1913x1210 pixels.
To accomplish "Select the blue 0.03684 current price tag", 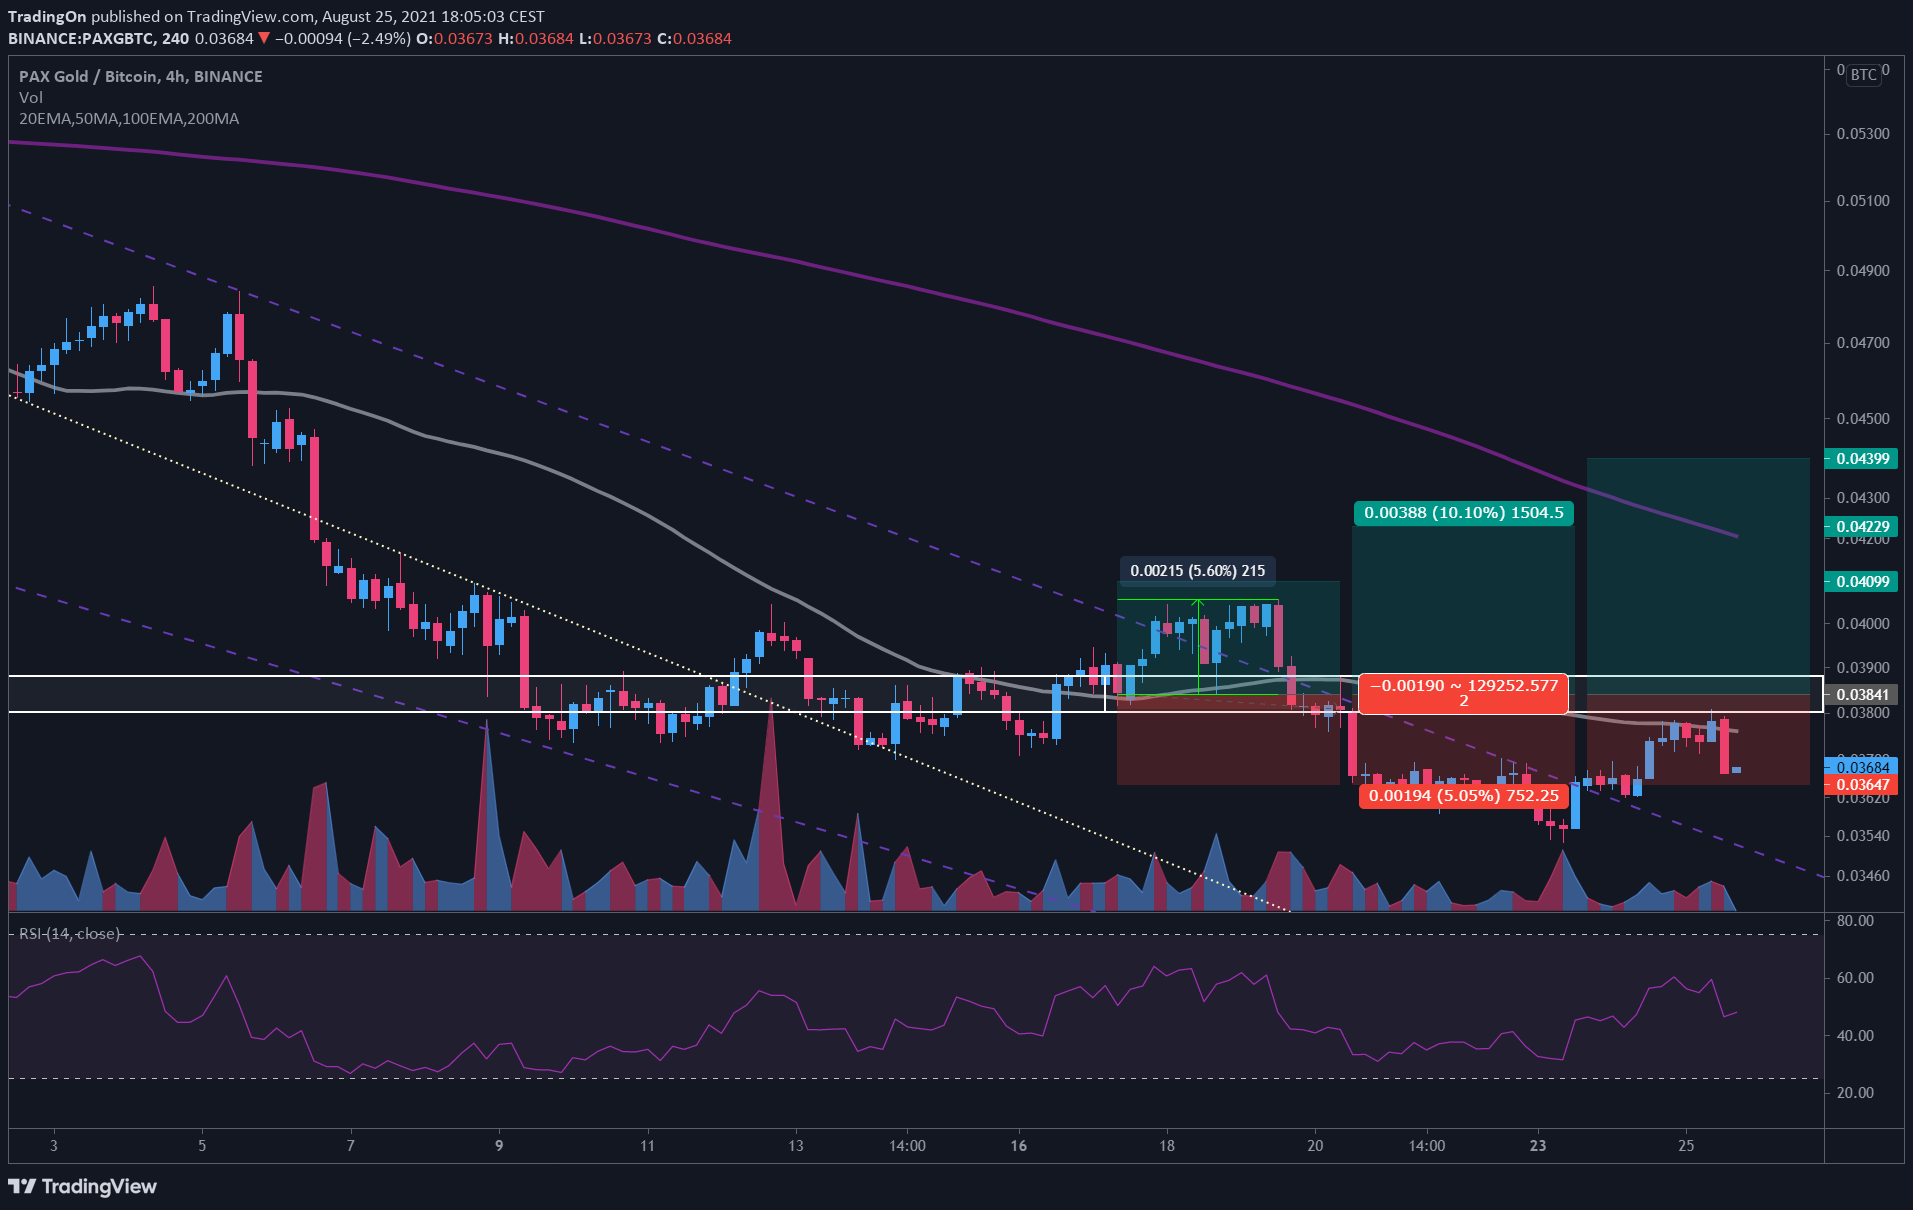I will (x=1861, y=768).
